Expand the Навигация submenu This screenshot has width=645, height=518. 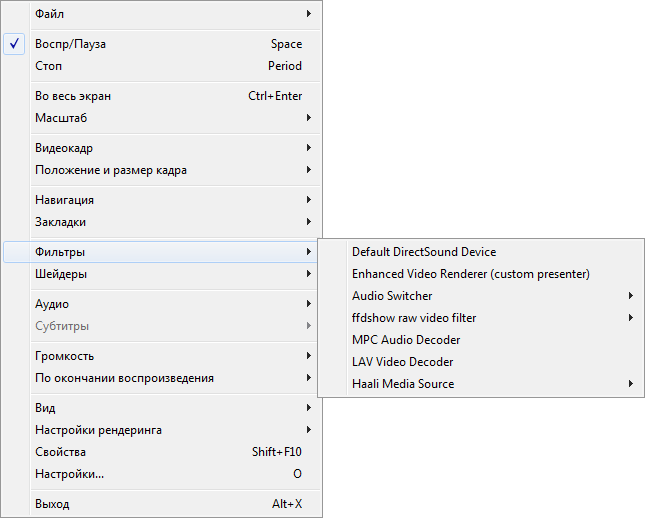pyautogui.click(x=64, y=200)
